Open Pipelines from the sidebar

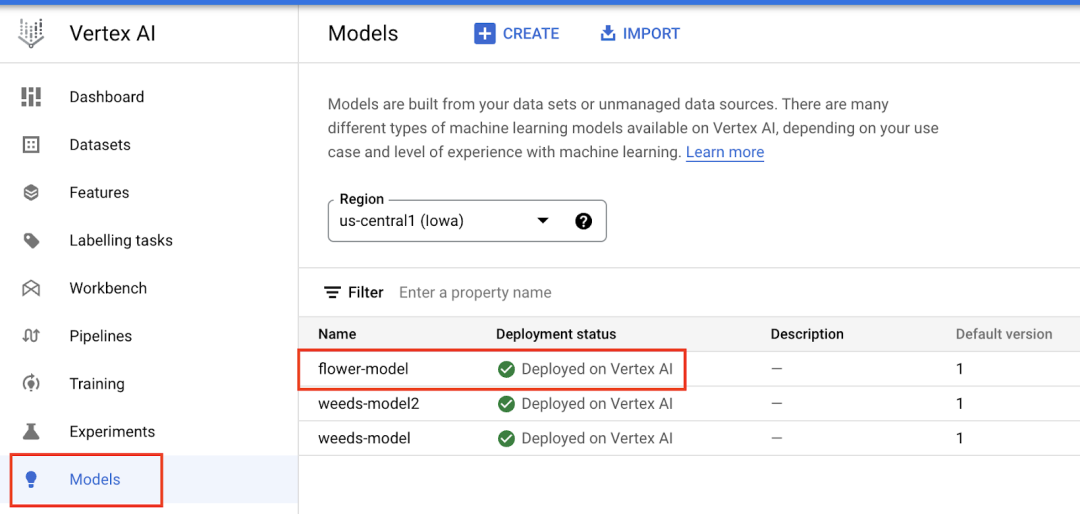[x=100, y=336]
